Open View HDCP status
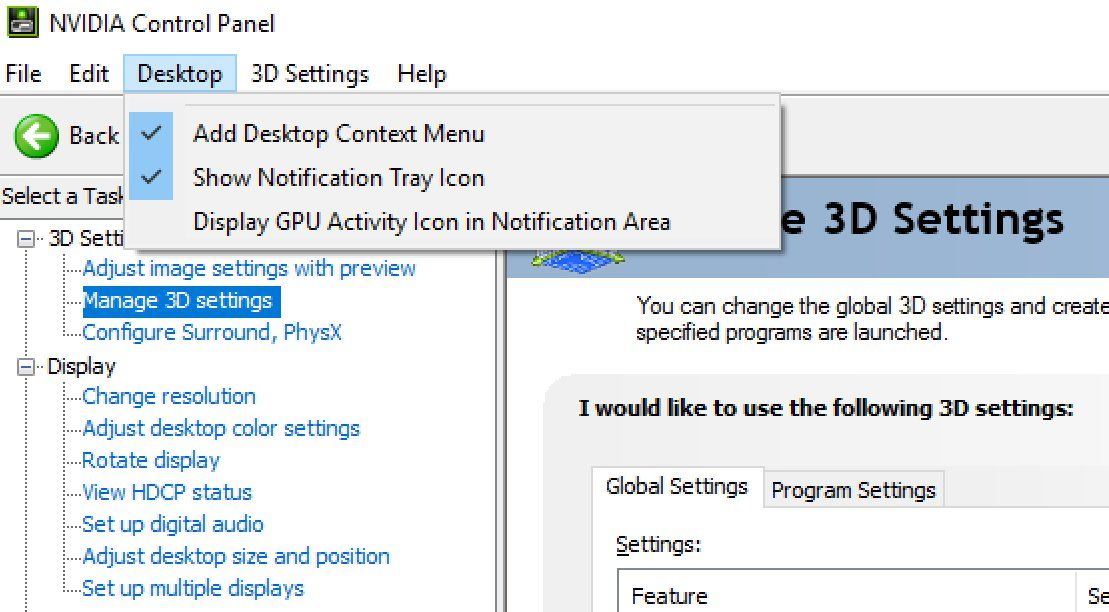The height and width of the screenshot is (612, 1109). [166, 492]
